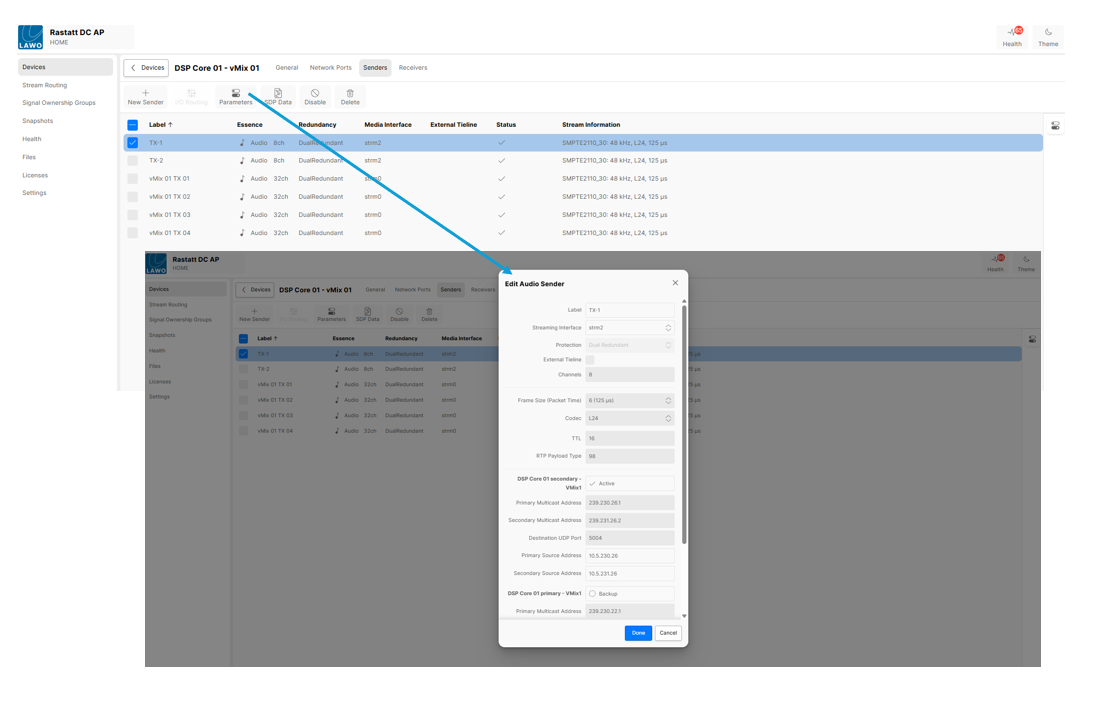Close the Edit Audio Sender dialog
1108x720 pixels.
tap(675, 283)
